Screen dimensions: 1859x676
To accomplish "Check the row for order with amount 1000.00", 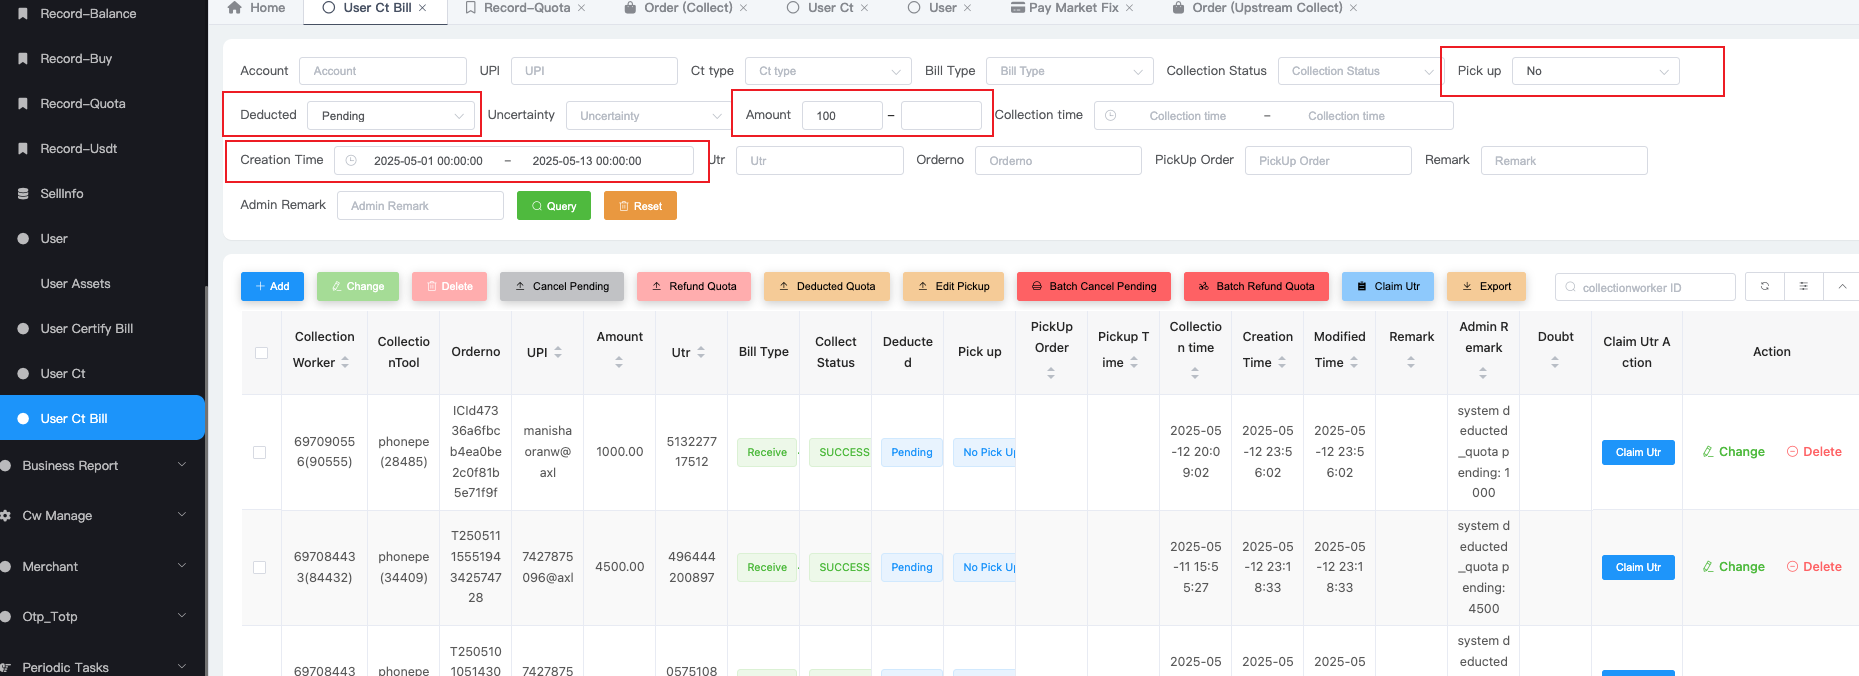I will (260, 452).
